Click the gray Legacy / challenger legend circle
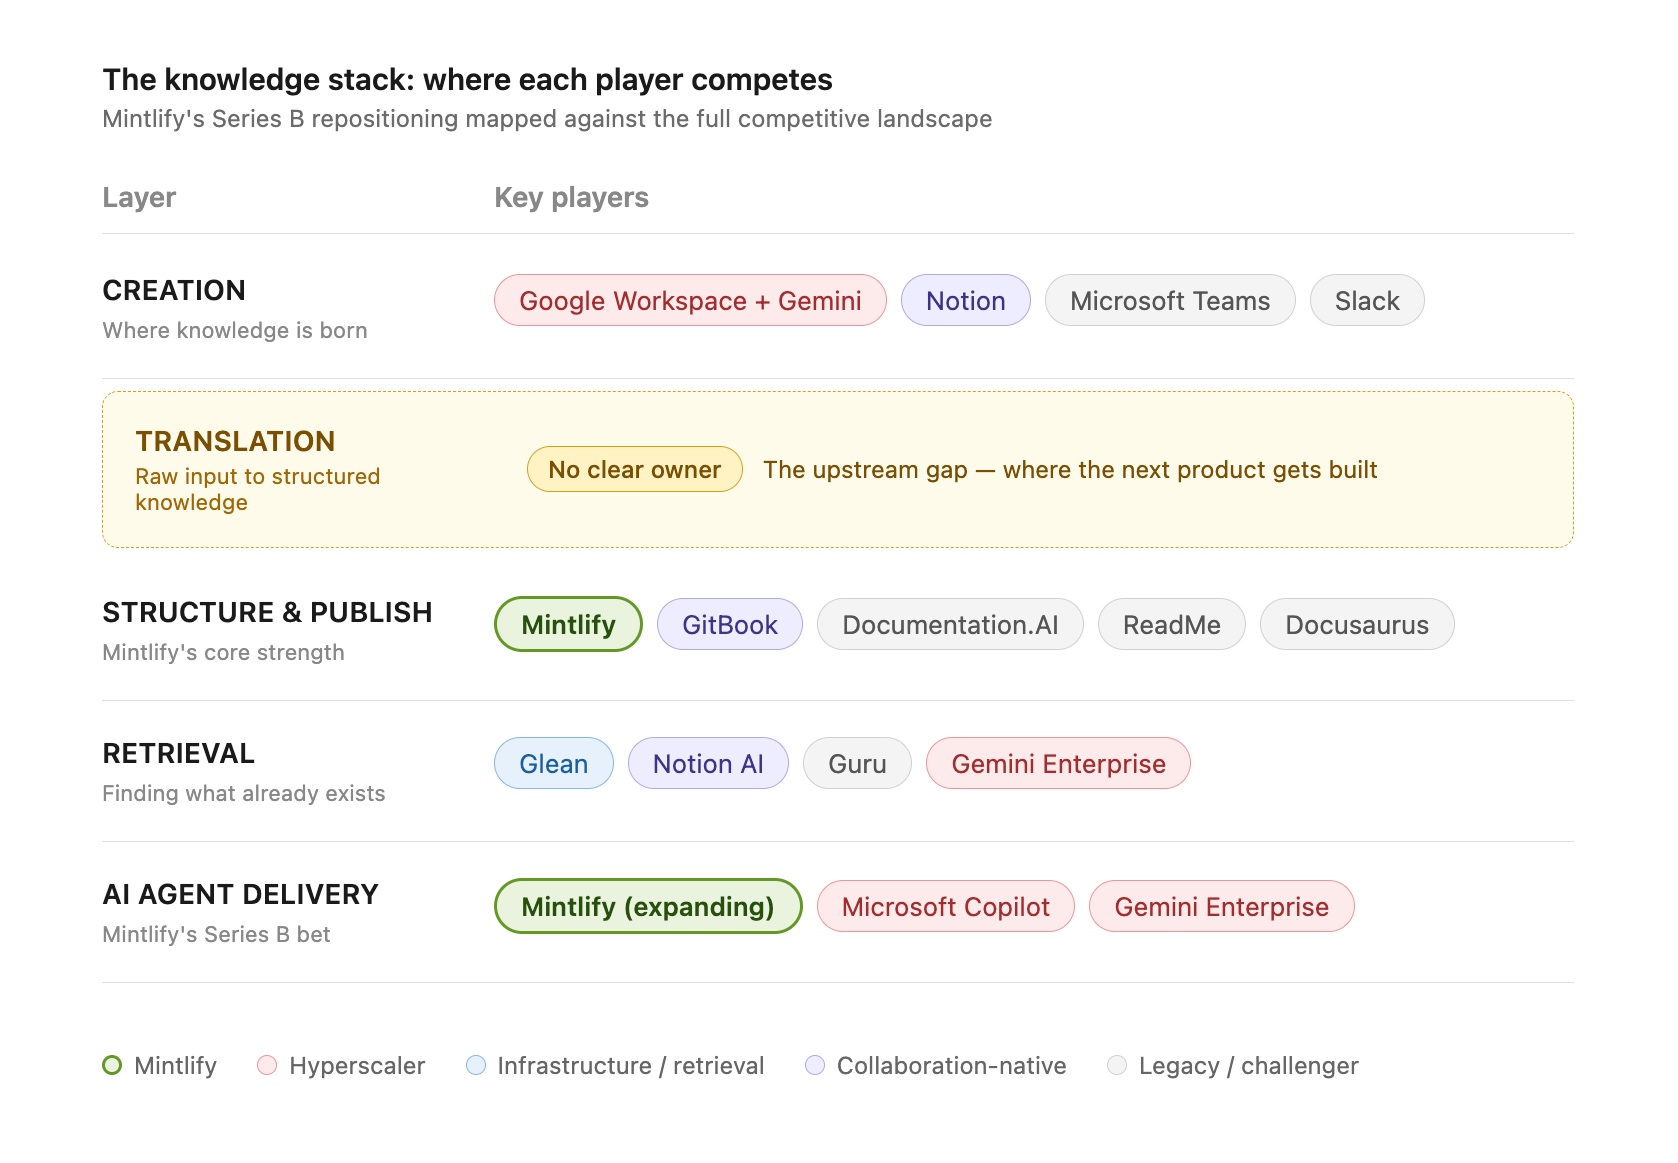 click(1117, 1065)
